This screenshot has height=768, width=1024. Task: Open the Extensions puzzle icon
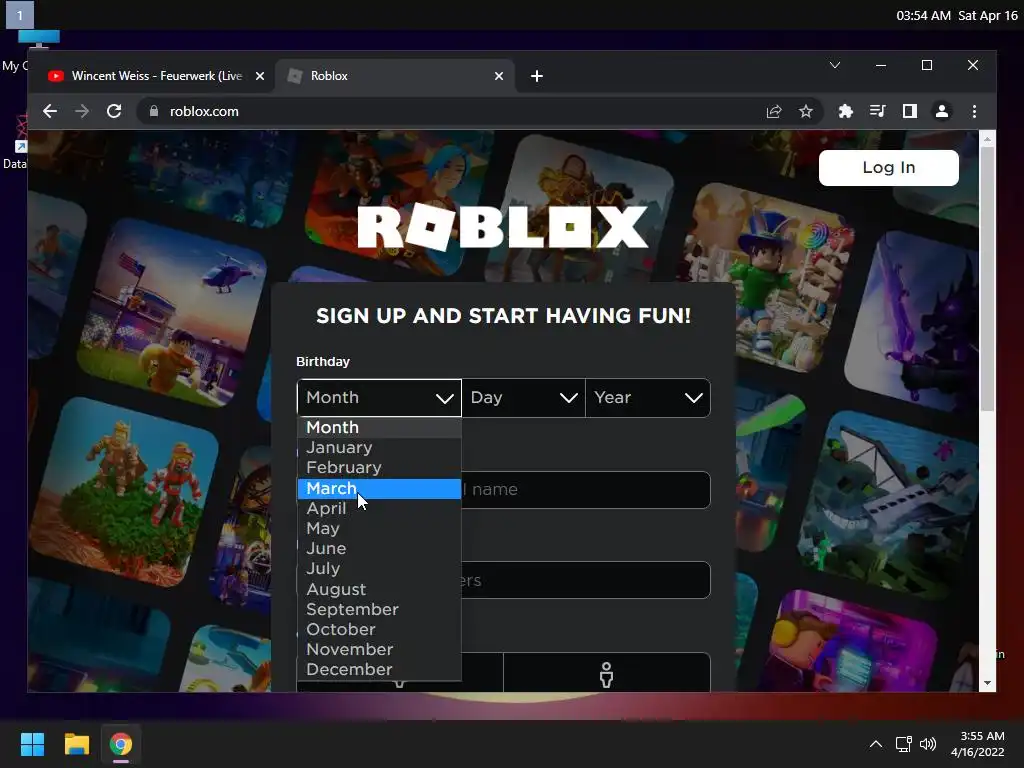click(846, 112)
